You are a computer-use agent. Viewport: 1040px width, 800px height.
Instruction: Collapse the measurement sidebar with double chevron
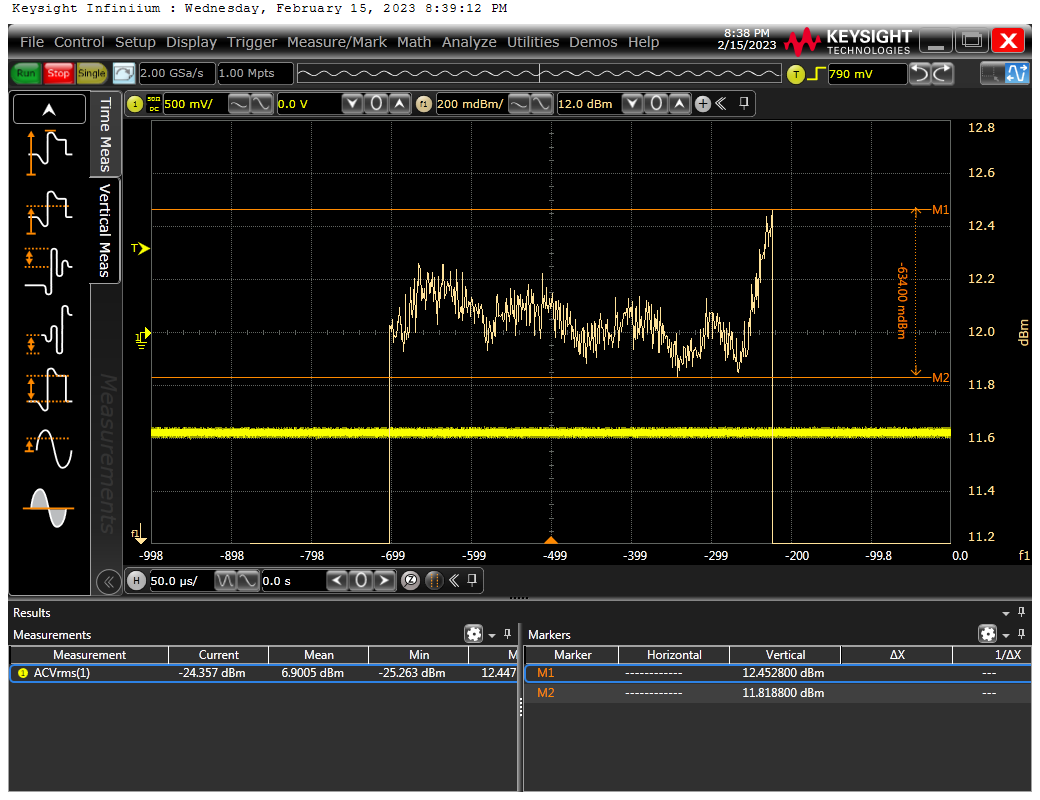pyautogui.click(x=107, y=581)
